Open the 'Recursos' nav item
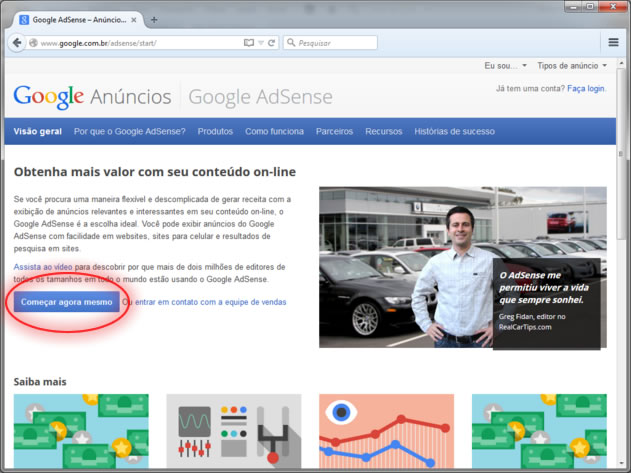 point(384,131)
